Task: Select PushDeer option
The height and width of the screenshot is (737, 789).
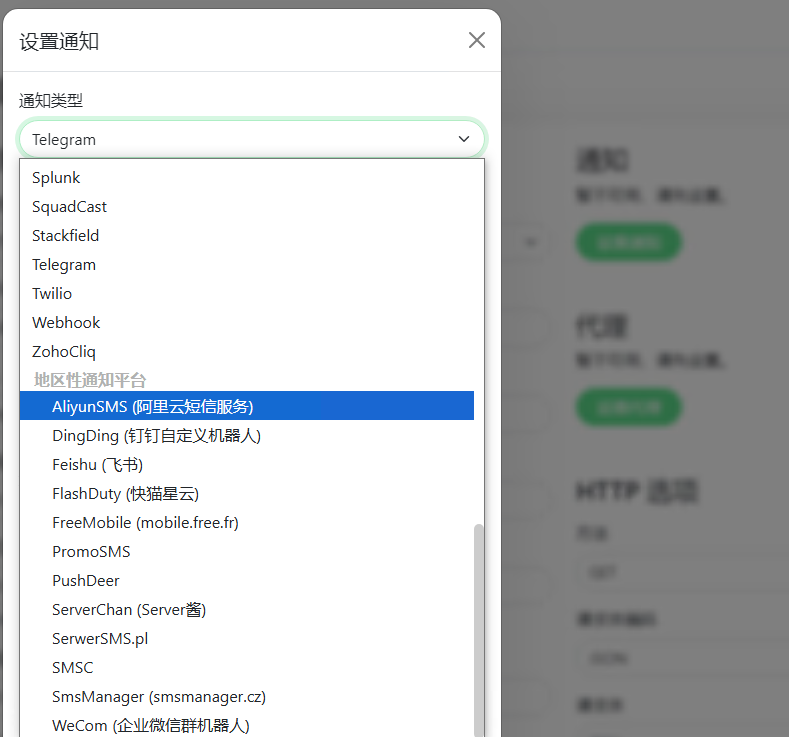Action: coord(247,581)
